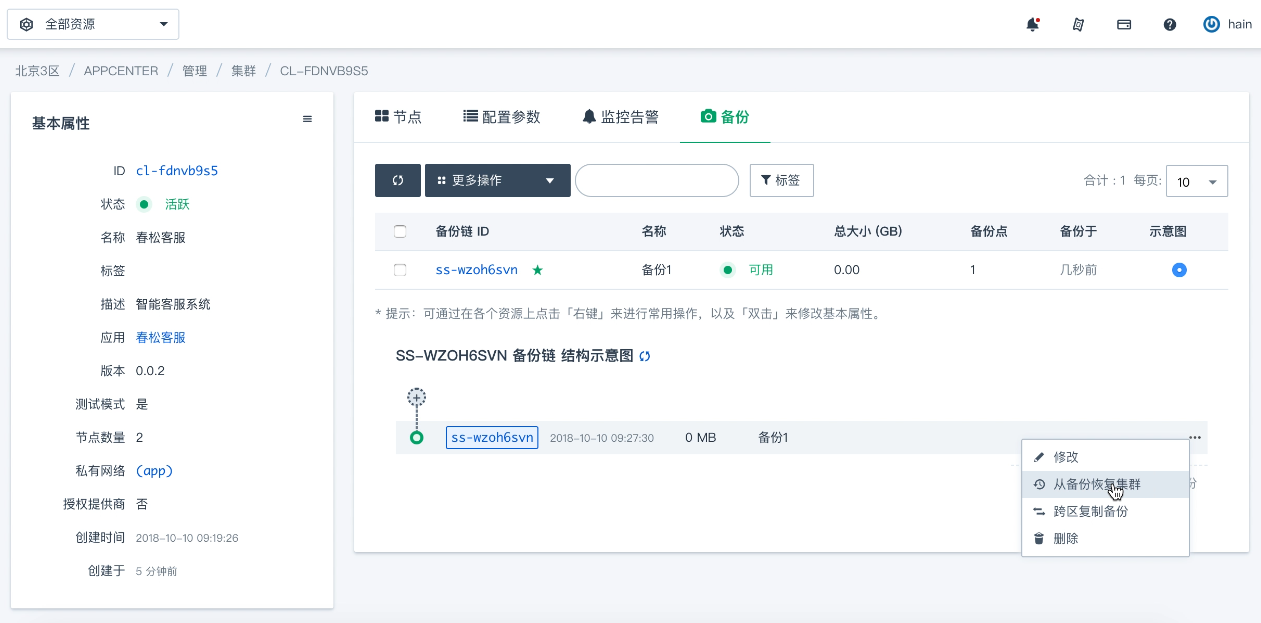Go to 集群 breadcrumb
1261x623 pixels.
[243, 71]
